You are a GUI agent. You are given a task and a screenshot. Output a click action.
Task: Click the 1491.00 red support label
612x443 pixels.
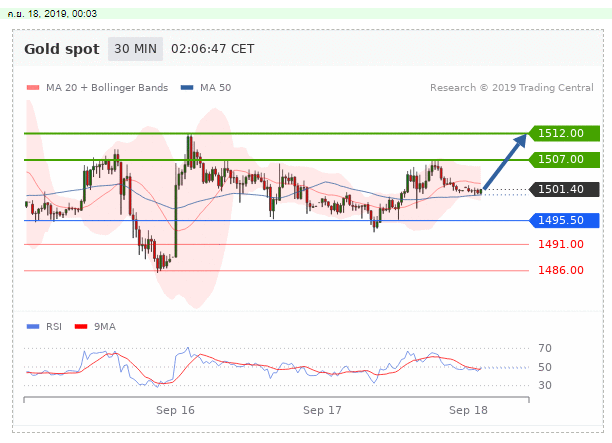561,245
